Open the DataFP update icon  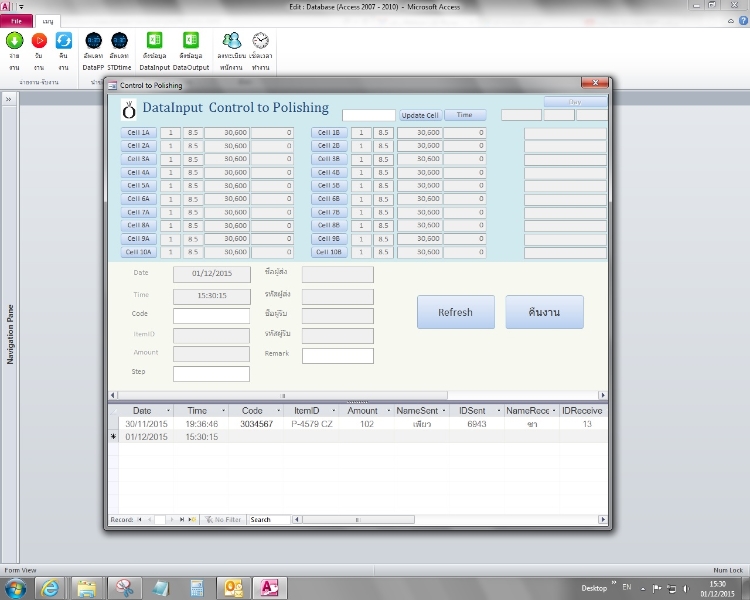[94, 41]
